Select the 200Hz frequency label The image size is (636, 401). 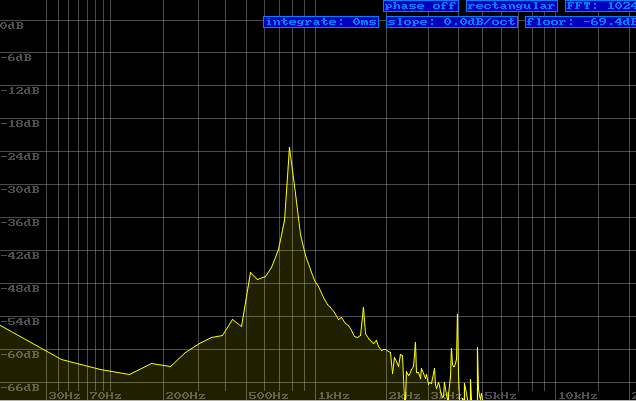click(185, 395)
